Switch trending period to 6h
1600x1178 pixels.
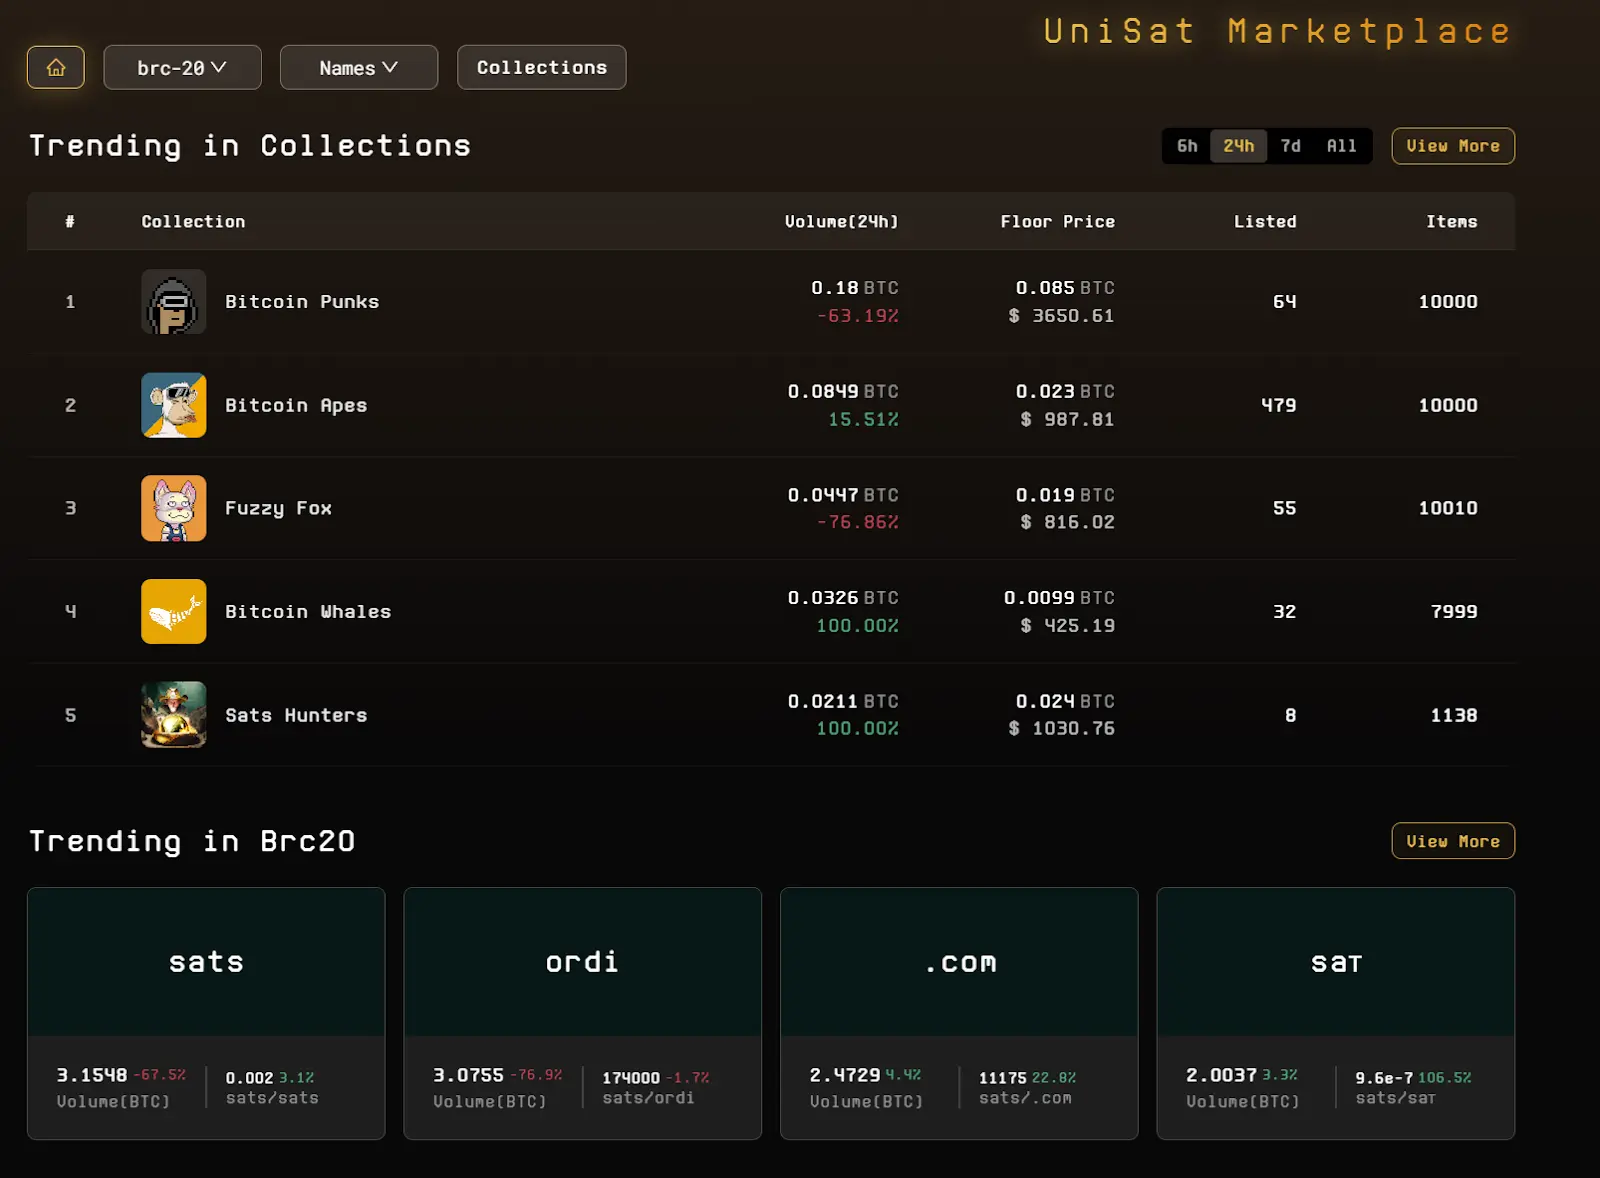(1187, 146)
